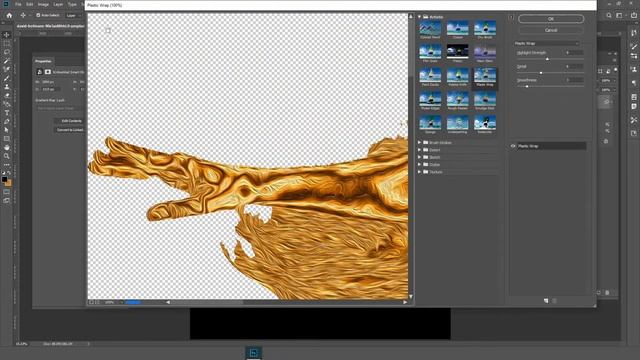Open the preview zoom percentage dropdown
The height and width of the screenshot is (360, 640).
point(121,302)
